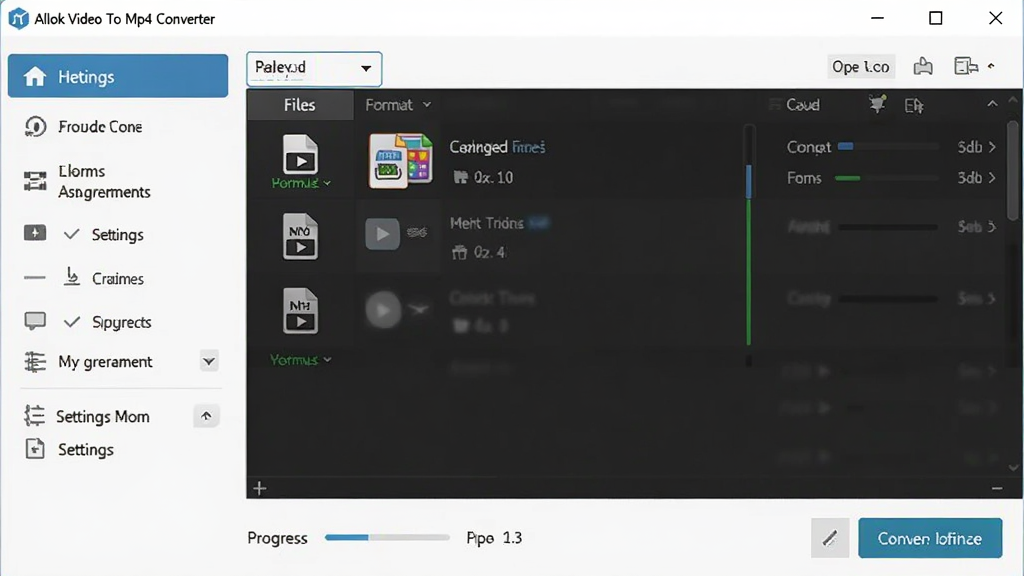Click the gift icon beside 0z. 4

[x=460, y=252]
